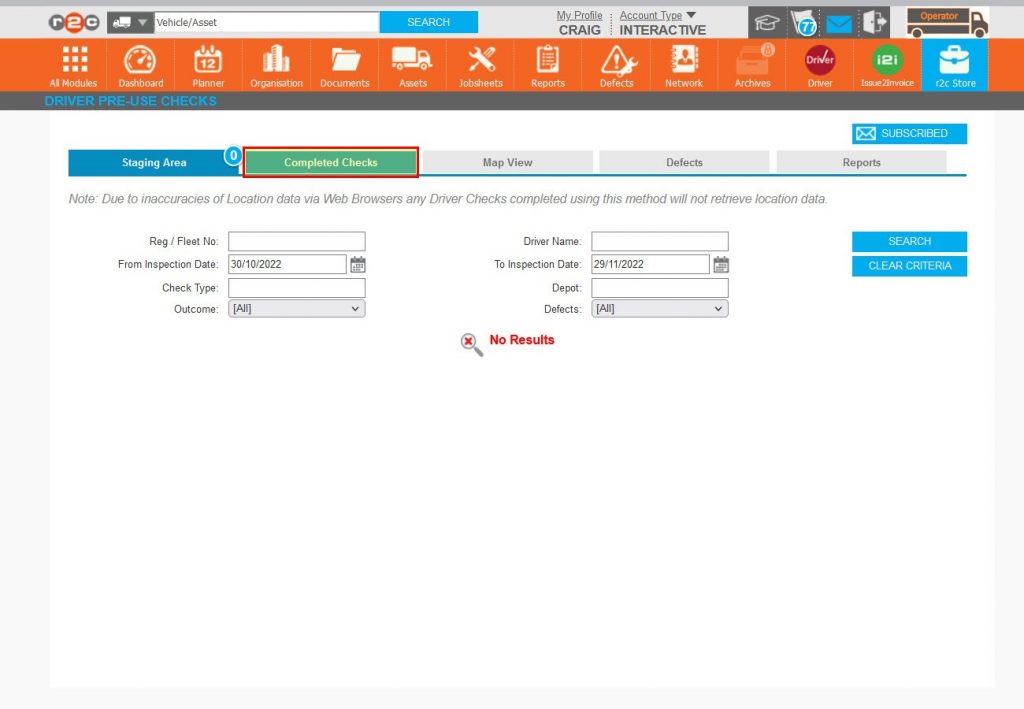This screenshot has width=1024, height=709.
Task: Click the SEARCH button
Action: (909, 241)
